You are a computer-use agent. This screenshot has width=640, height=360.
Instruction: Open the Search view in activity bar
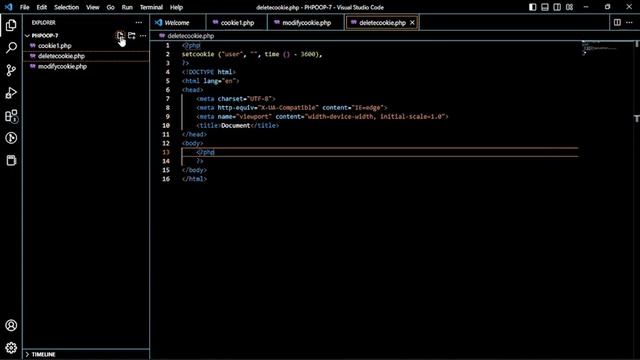point(11,48)
